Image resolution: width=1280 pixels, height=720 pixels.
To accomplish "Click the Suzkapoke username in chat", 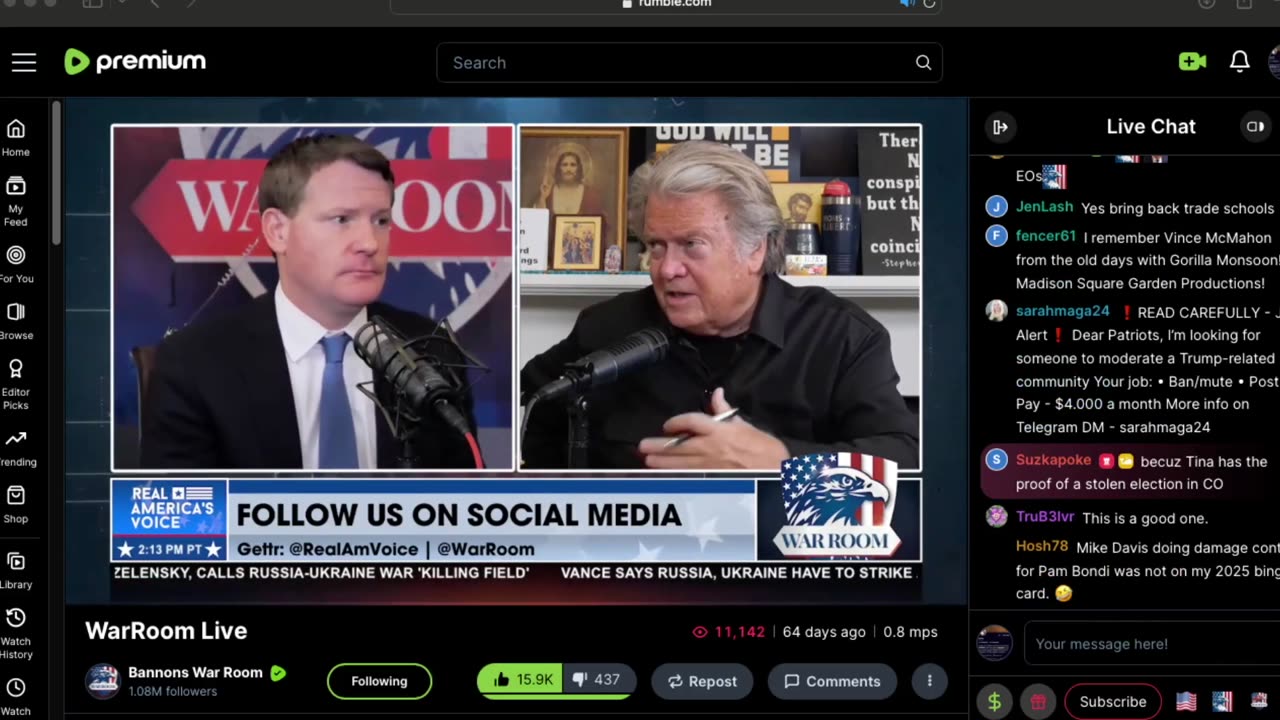I will pyautogui.click(x=1053, y=460).
